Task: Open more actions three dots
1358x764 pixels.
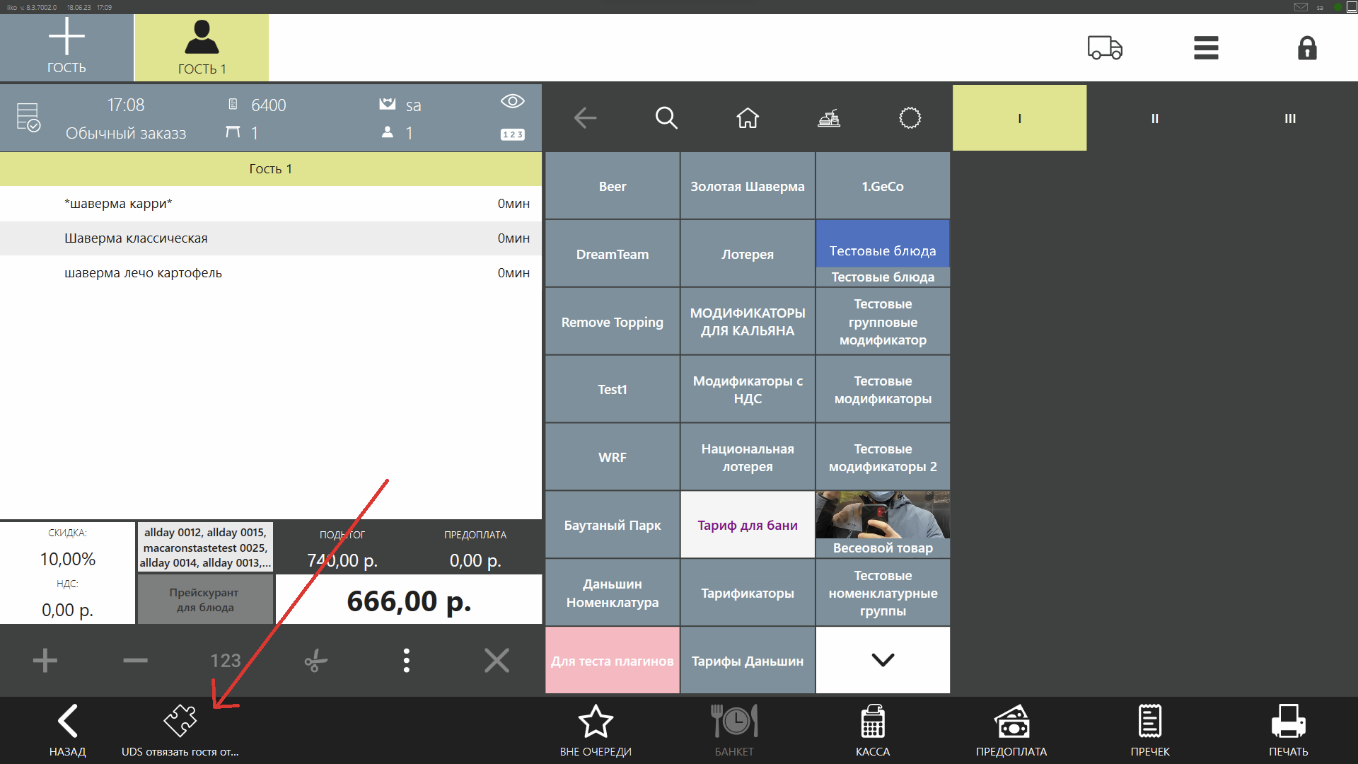Action: [x=406, y=660]
